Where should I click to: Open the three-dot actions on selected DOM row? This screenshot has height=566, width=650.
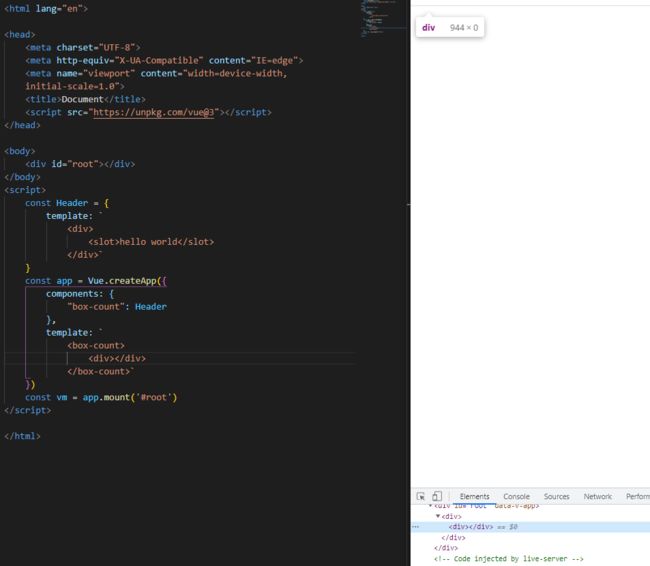pos(415,527)
